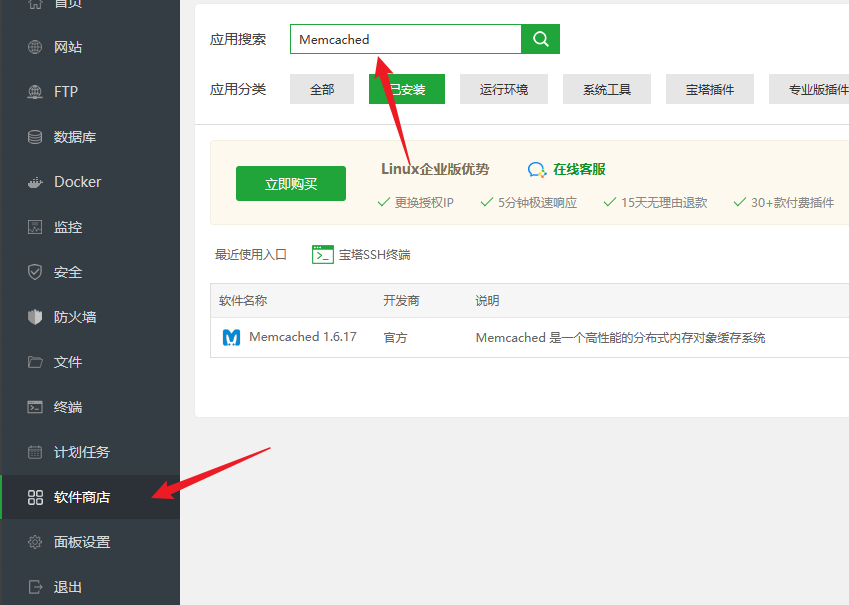Select the 已安装 category tab

coord(407,89)
